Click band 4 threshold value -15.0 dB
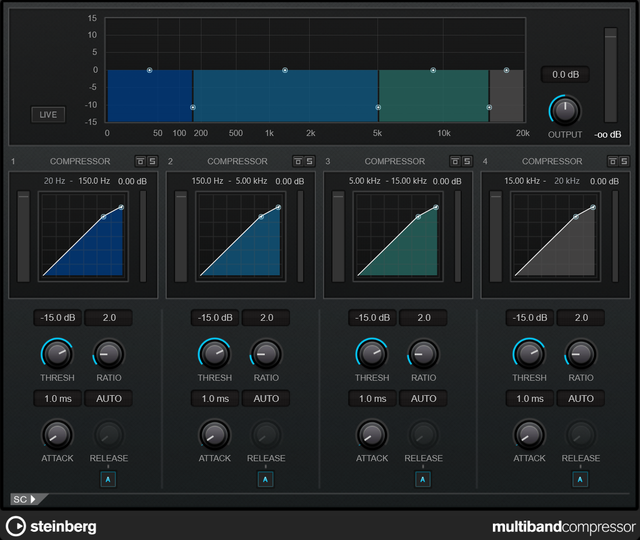The height and width of the screenshot is (540, 640). tap(530, 318)
